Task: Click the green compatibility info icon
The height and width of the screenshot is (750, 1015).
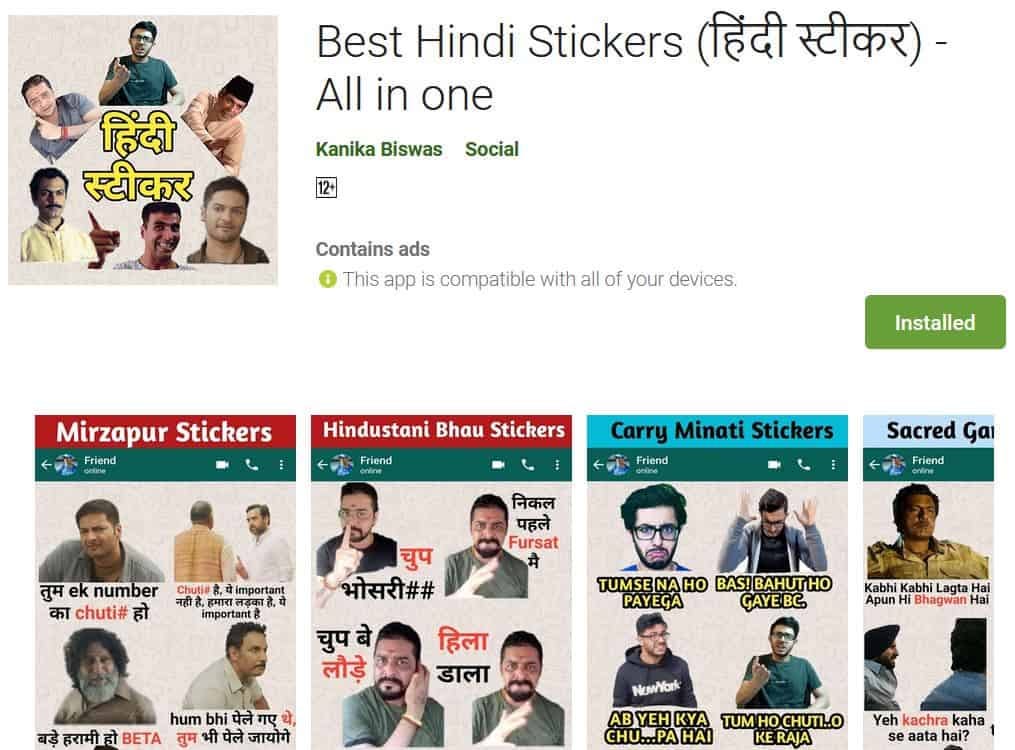Action: coord(328,280)
